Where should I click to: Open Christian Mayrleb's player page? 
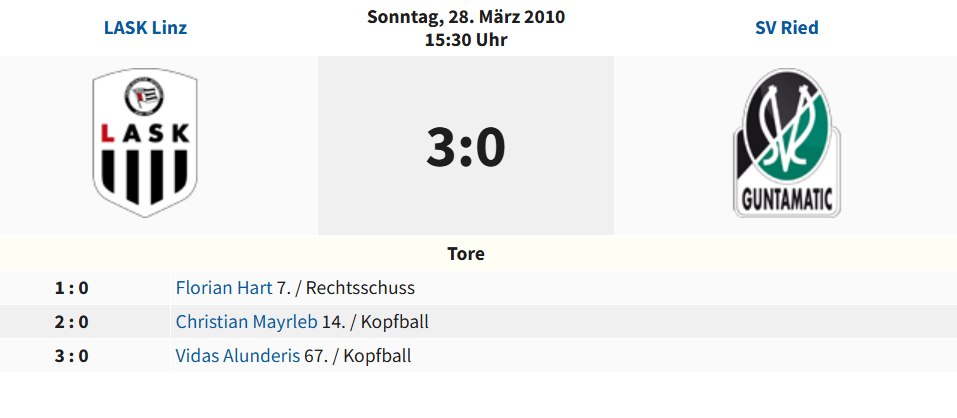246,322
